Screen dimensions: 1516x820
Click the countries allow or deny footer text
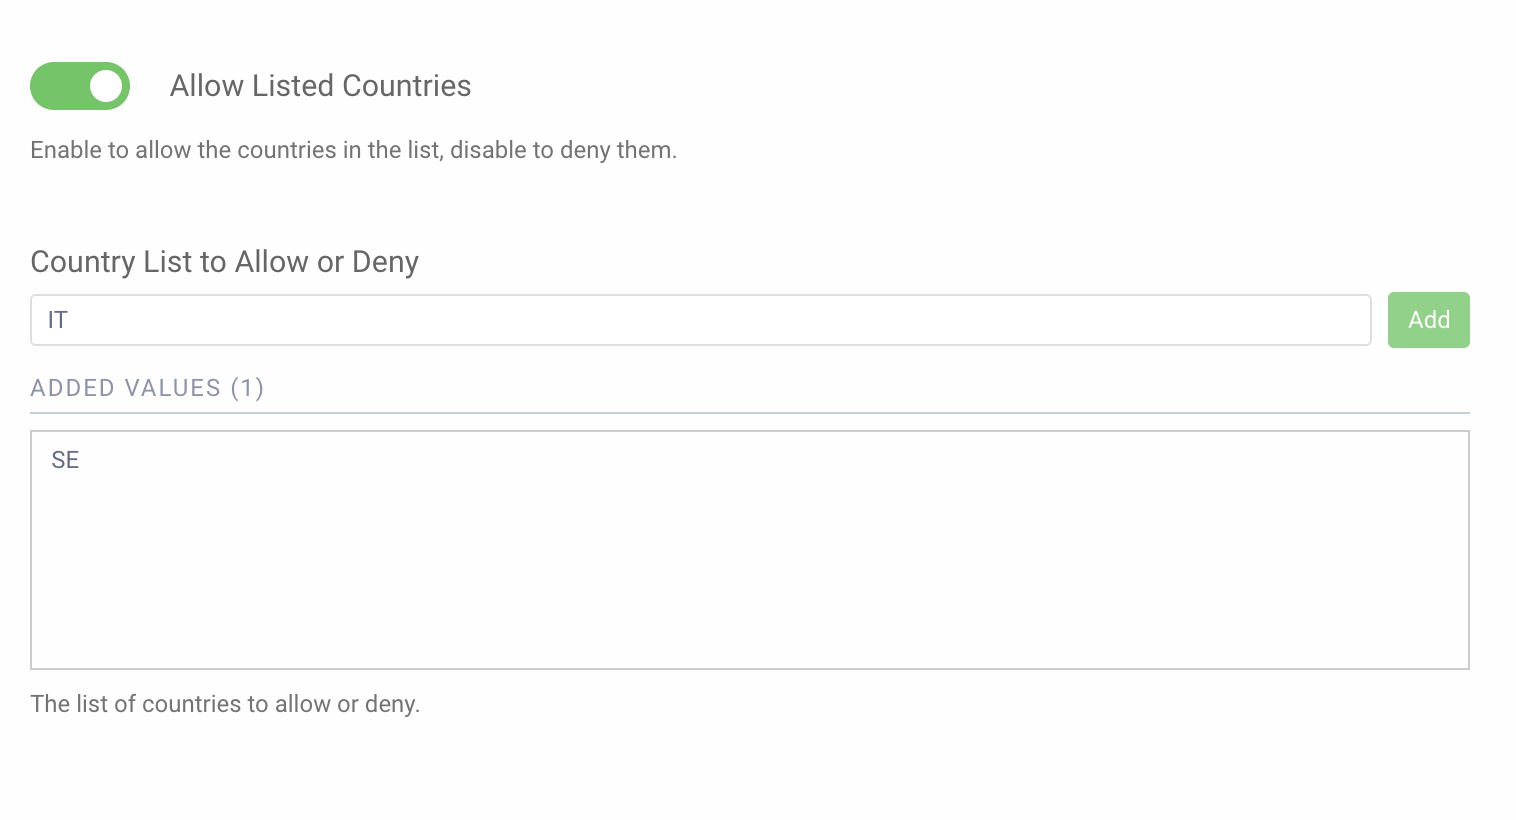225,704
